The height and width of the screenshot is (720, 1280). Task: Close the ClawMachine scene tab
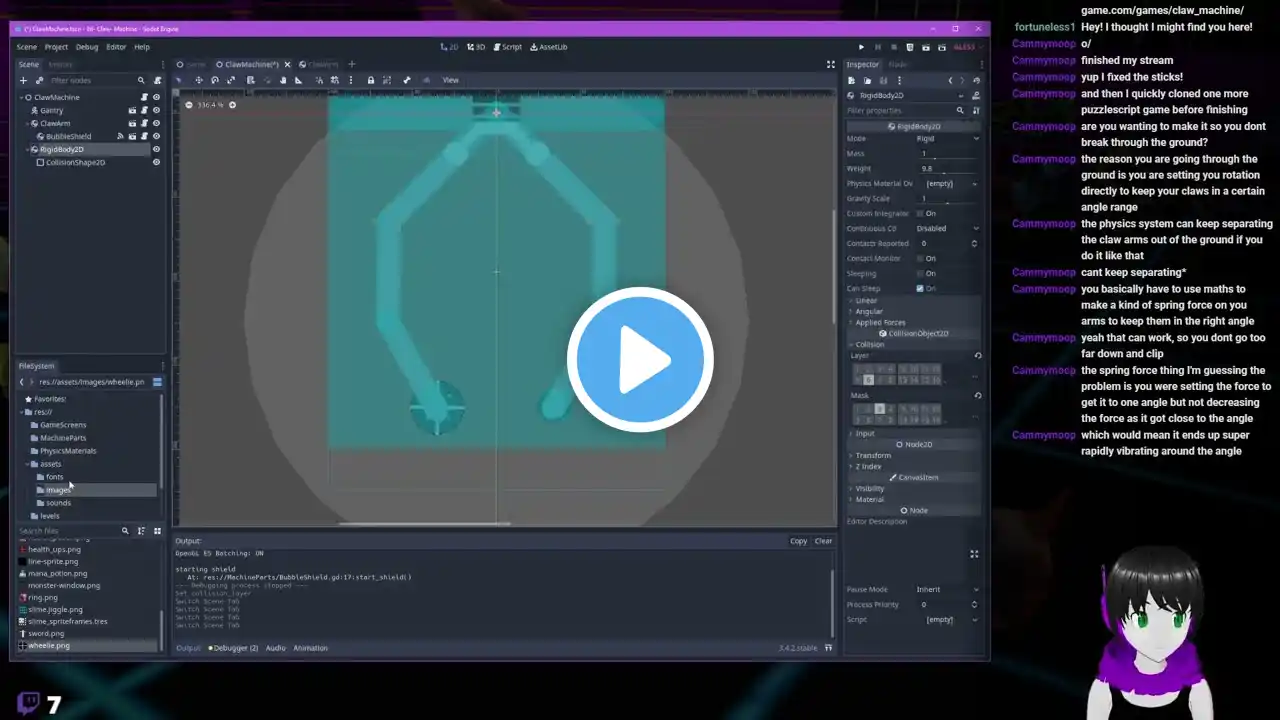coord(288,65)
